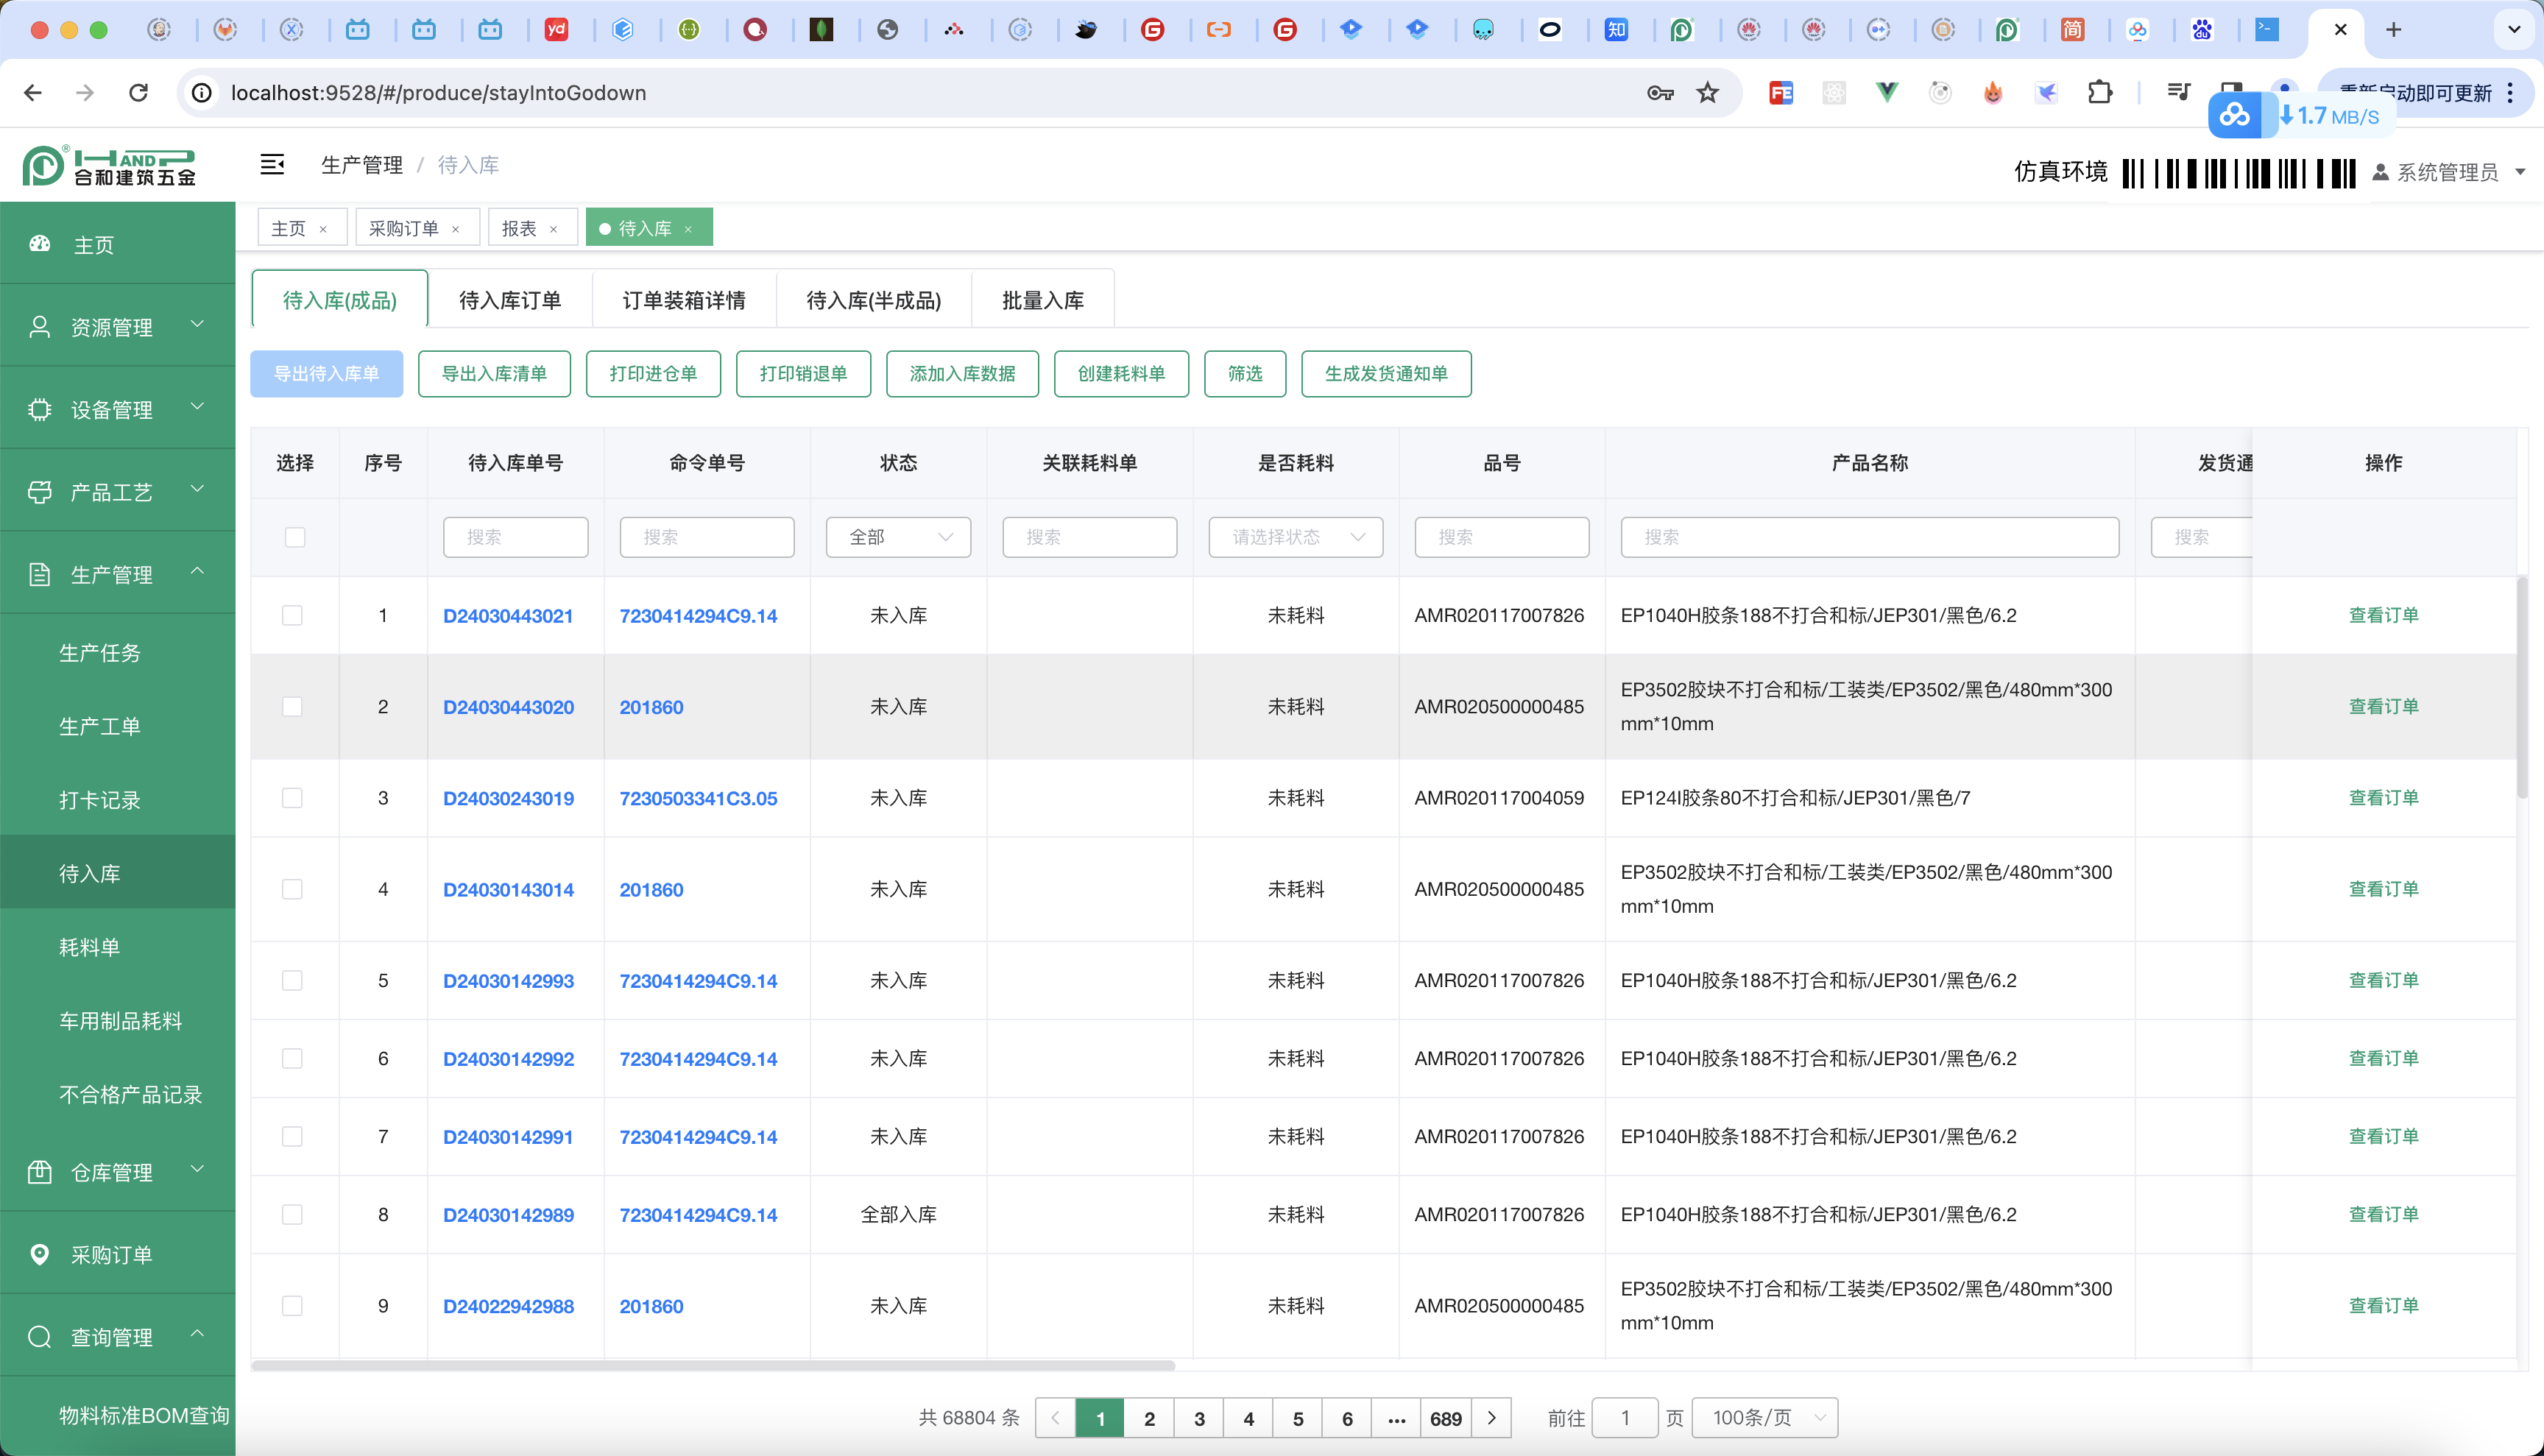Switch to the 批量入库 tab
The width and height of the screenshot is (2544, 1456).
coord(1043,300)
